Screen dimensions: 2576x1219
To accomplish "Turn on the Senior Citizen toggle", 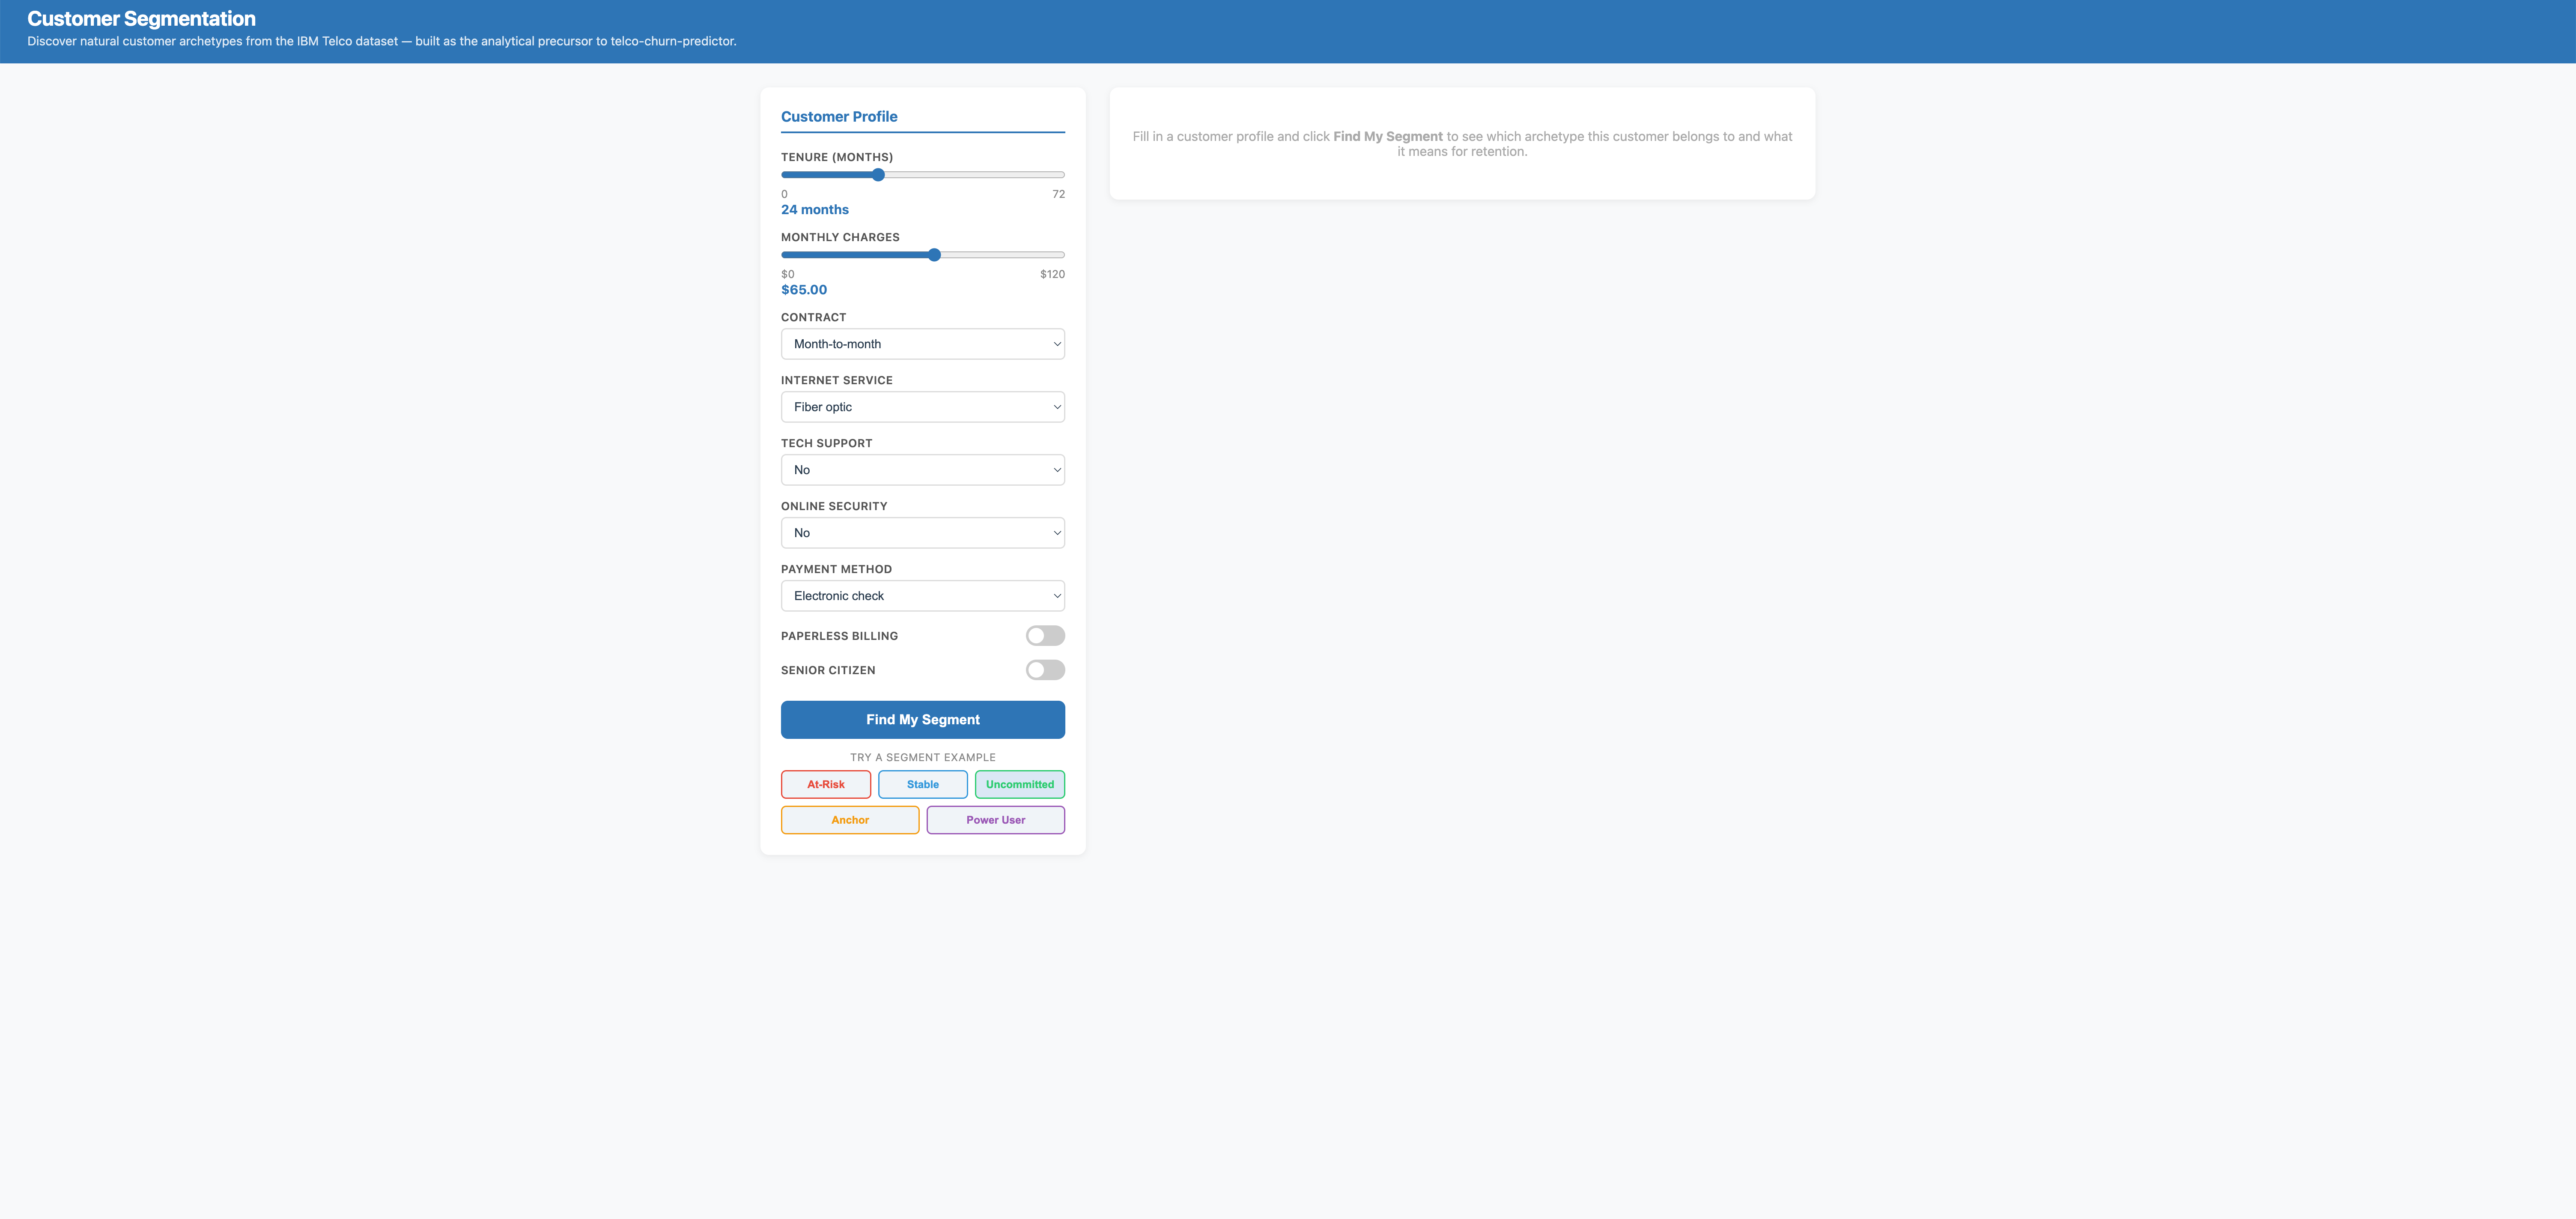I will coord(1045,670).
